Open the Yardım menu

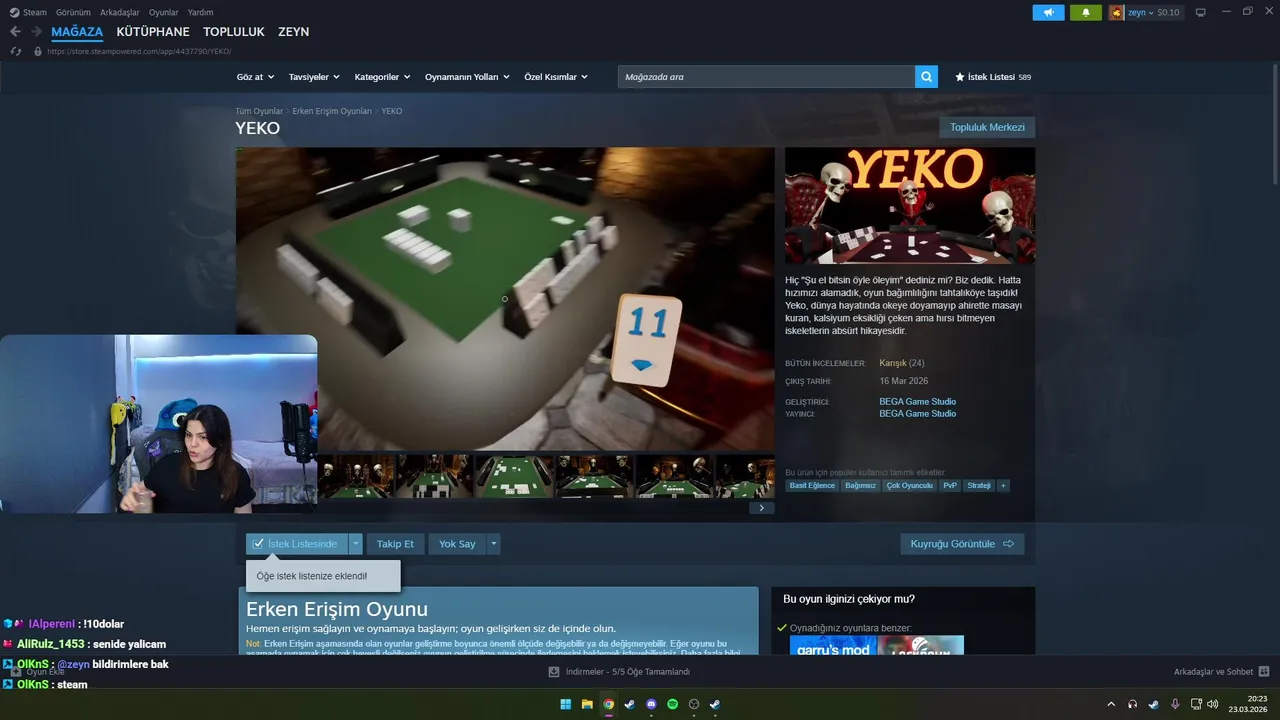click(x=200, y=12)
